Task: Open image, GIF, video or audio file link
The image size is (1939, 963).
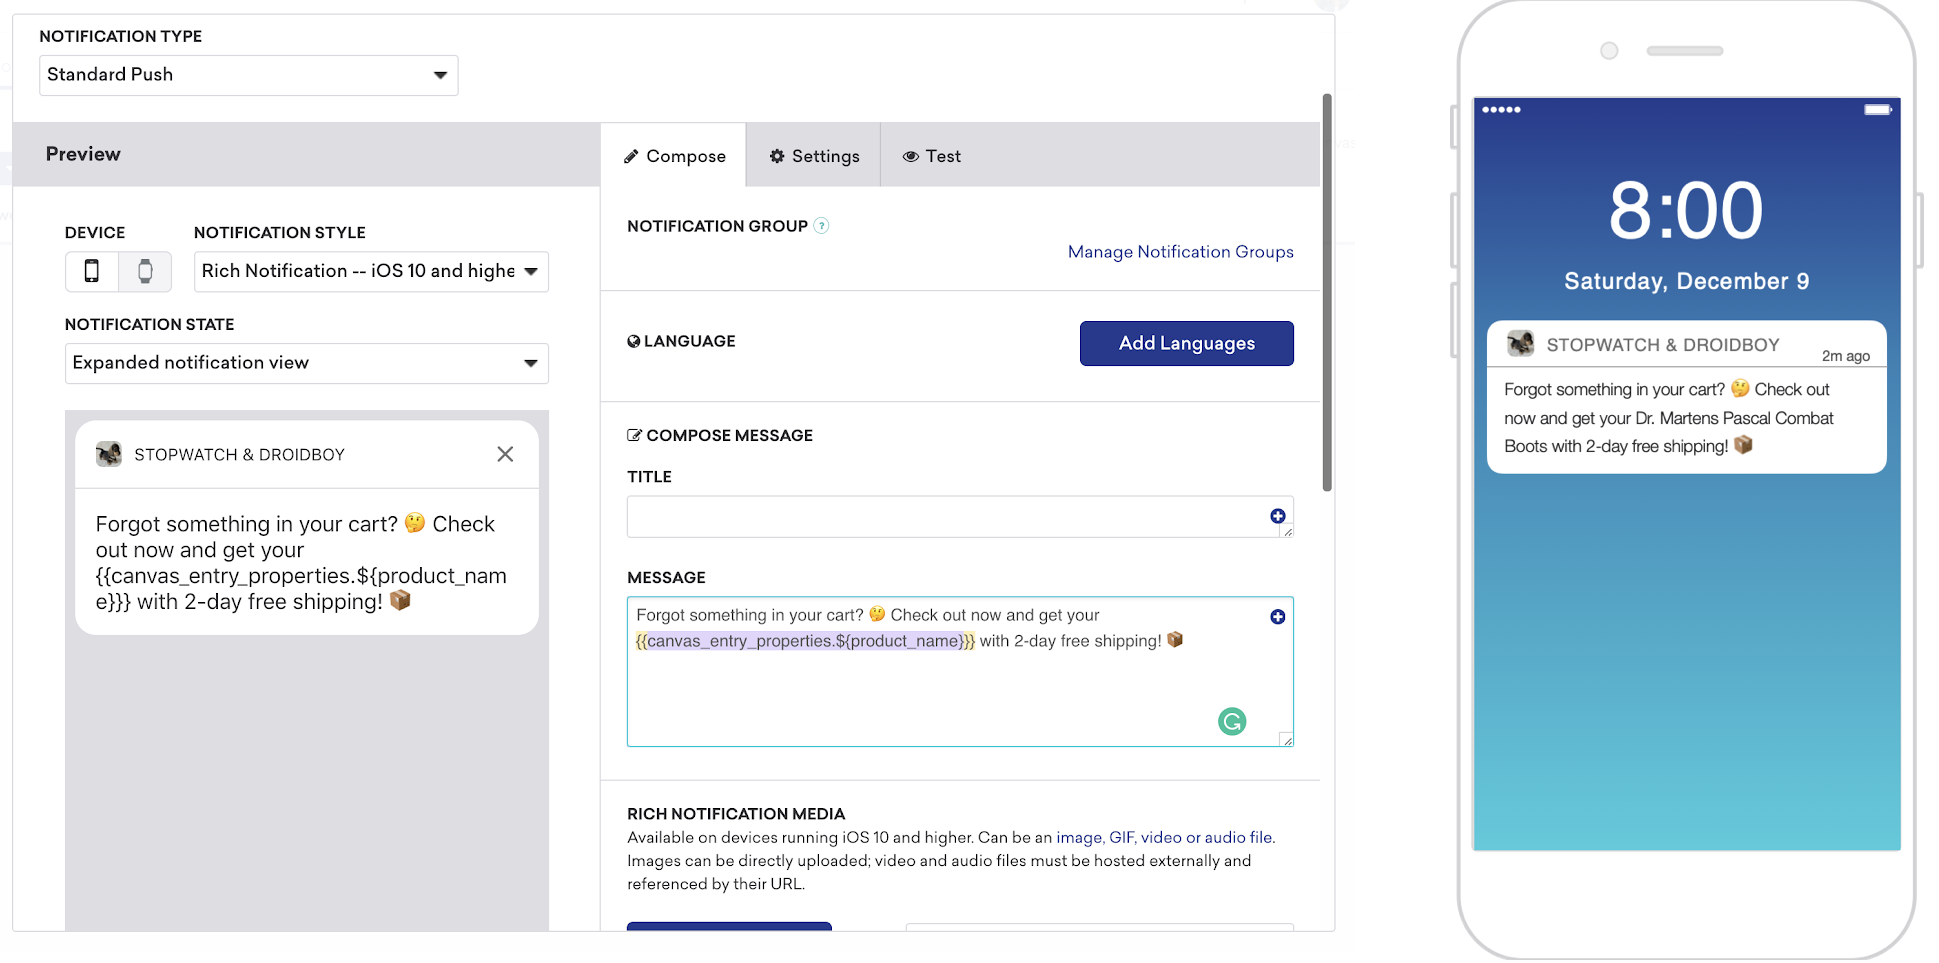Action: click(x=1165, y=838)
